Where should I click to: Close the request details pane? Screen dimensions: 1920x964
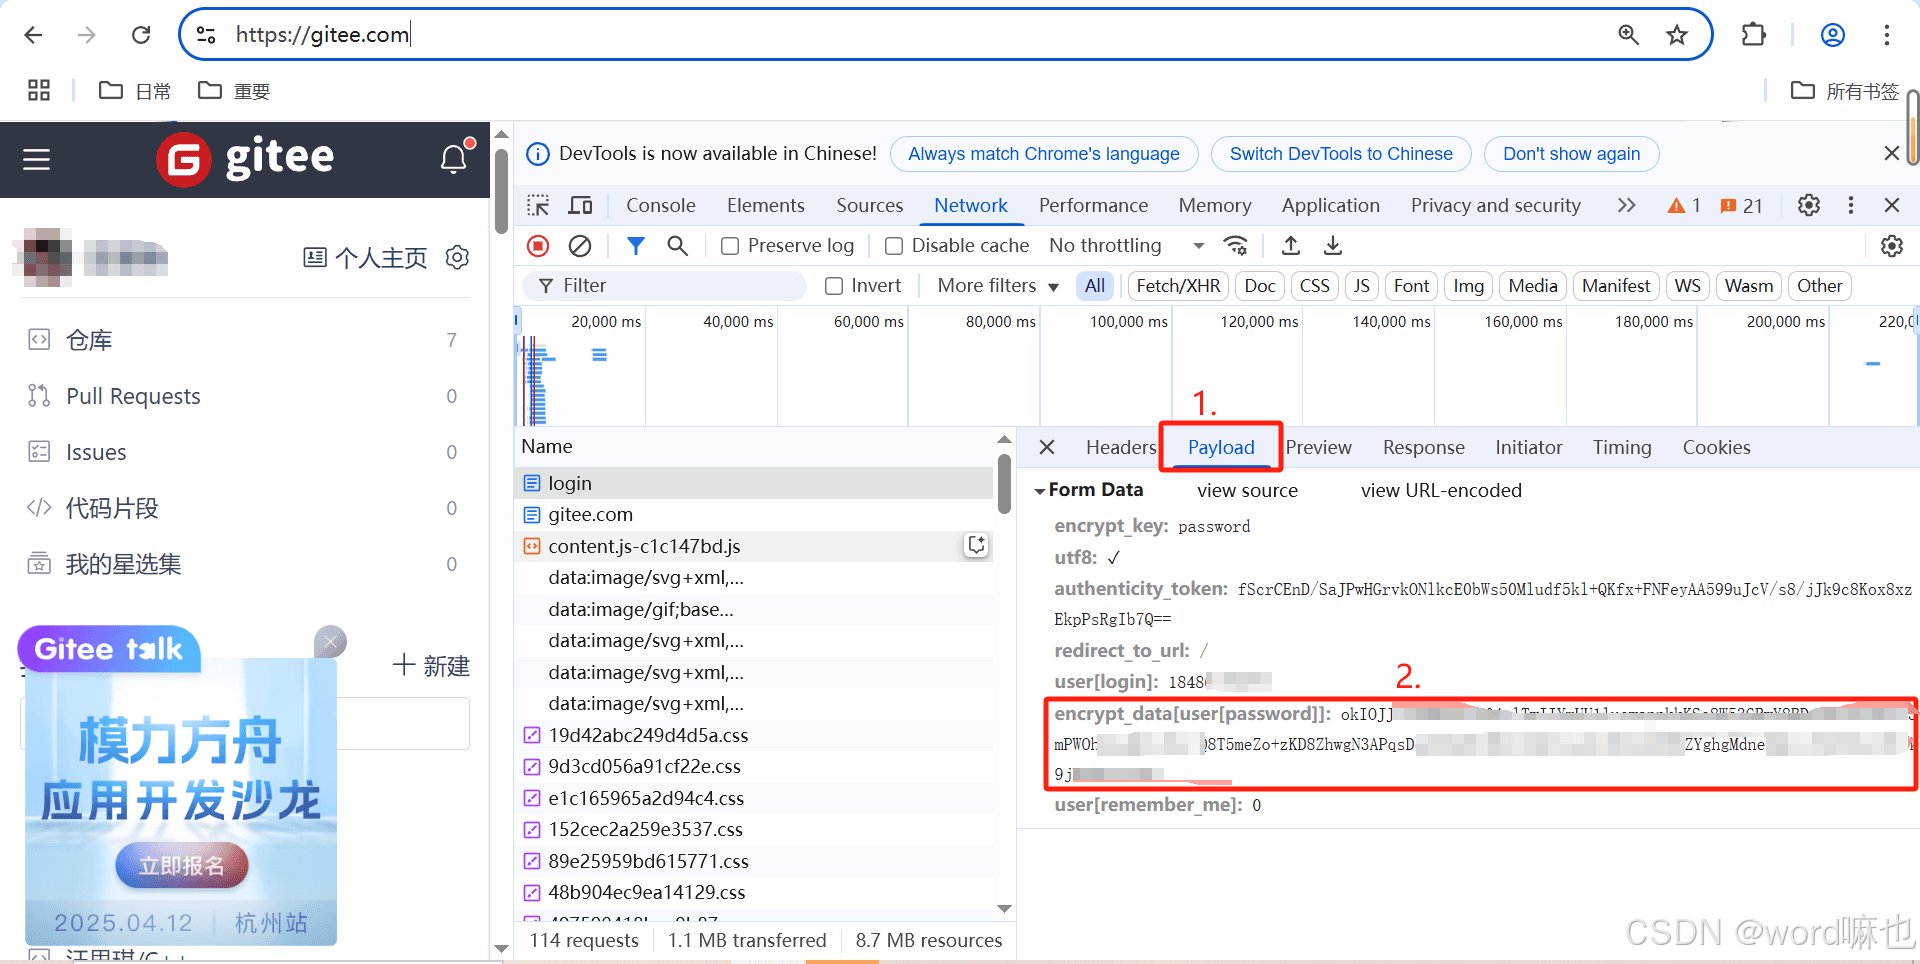[x=1047, y=447]
